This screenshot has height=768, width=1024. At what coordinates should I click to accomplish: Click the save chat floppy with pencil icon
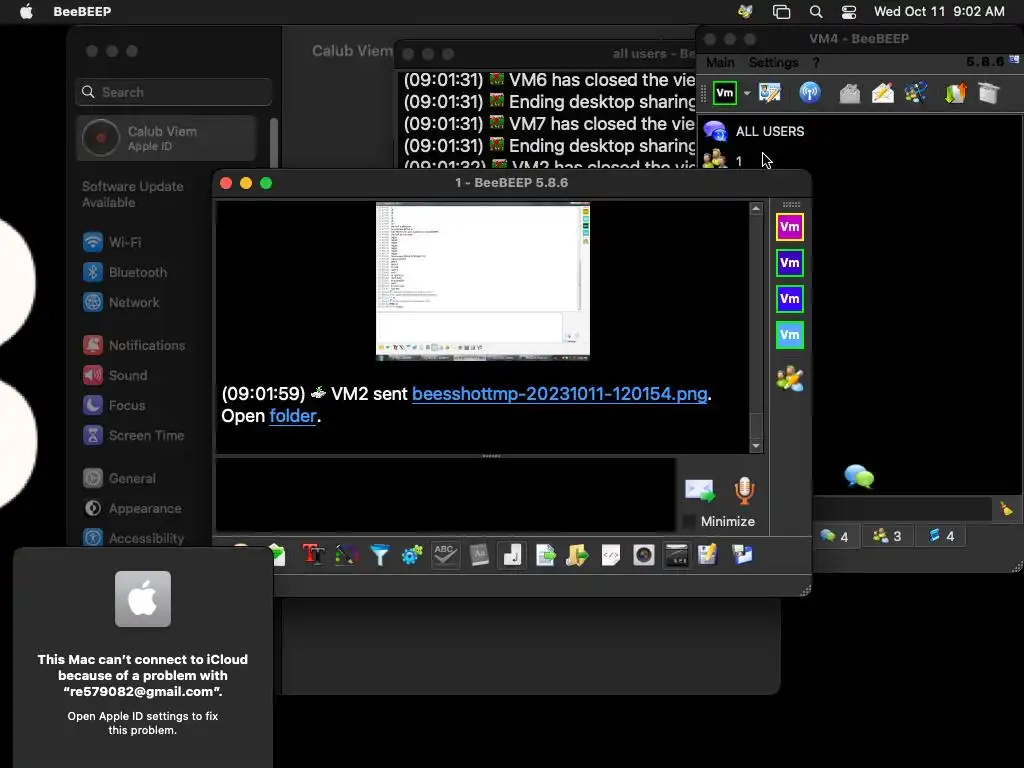pos(708,555)
